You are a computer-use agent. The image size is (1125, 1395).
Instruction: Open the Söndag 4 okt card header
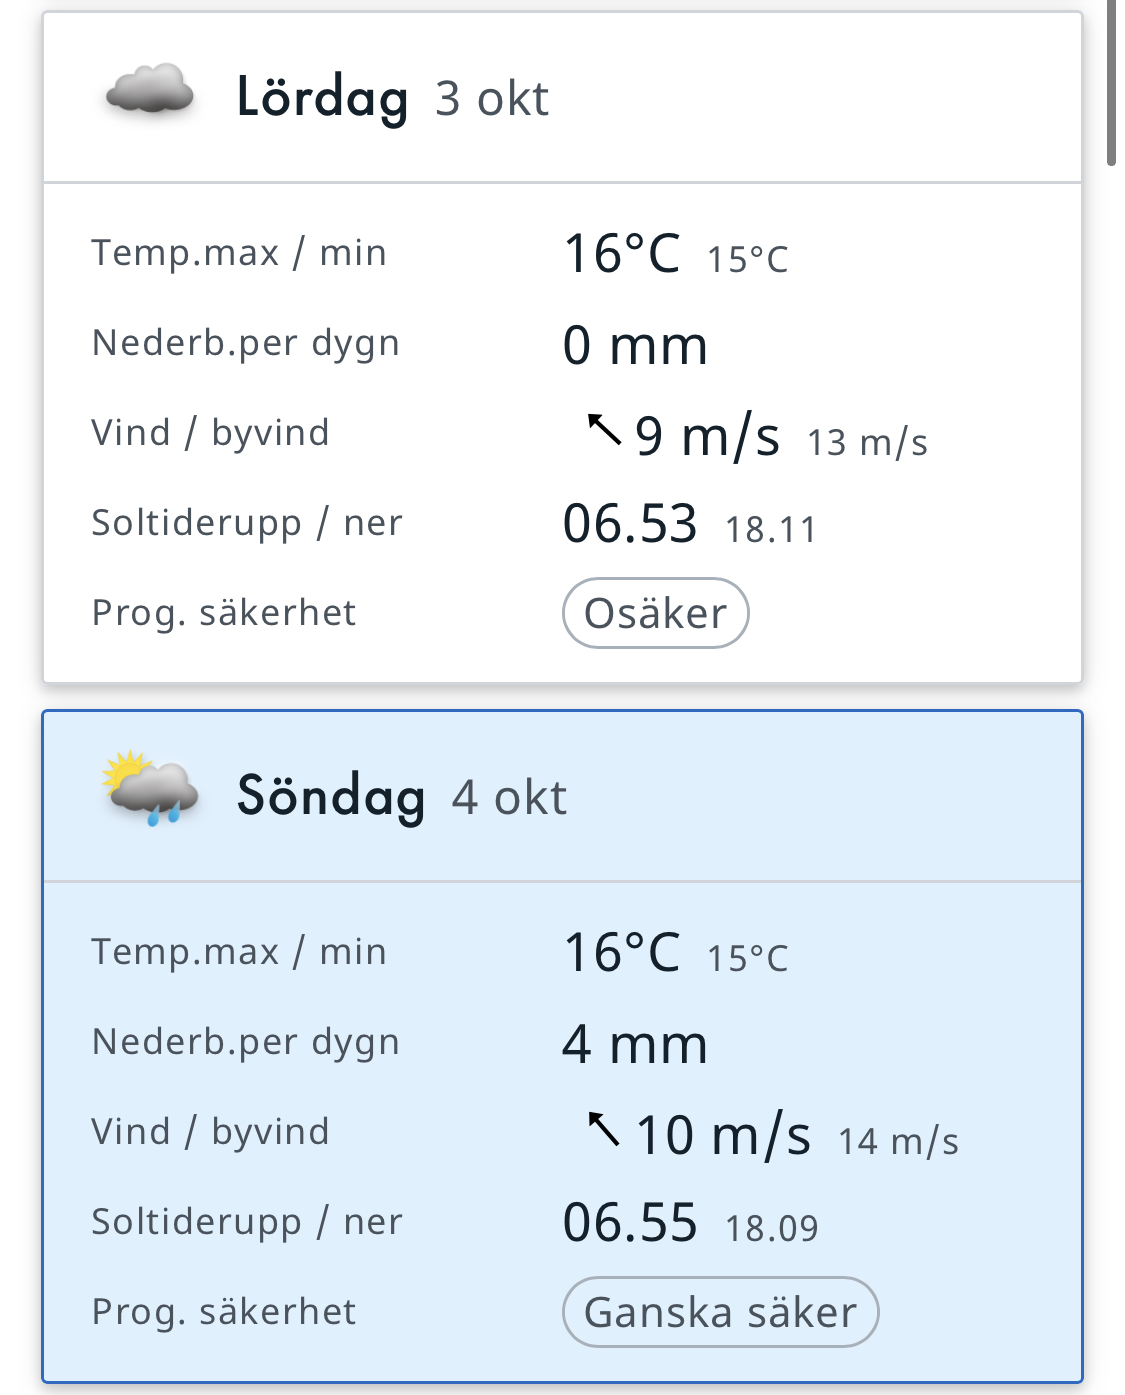(401, 797)
